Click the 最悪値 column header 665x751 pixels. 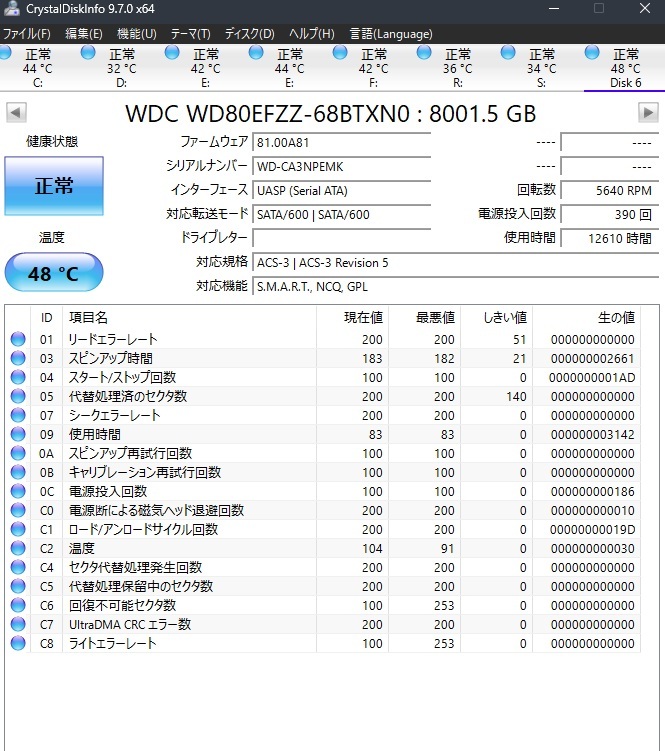point(424,317)
